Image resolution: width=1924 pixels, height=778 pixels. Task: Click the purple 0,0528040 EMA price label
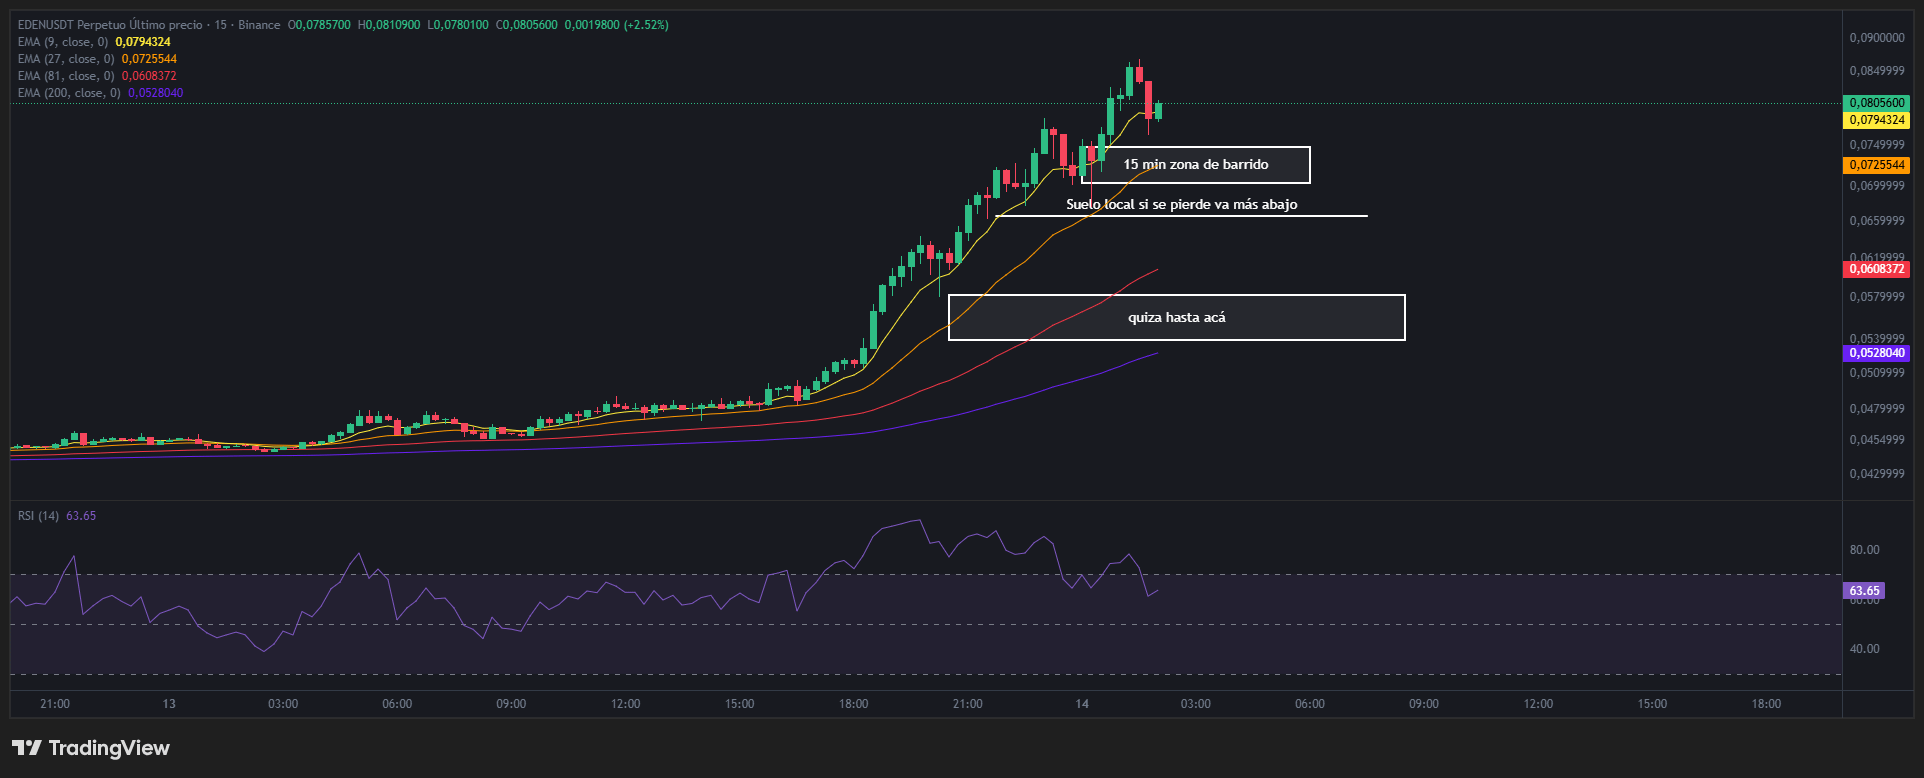(x=1876, y=353)
